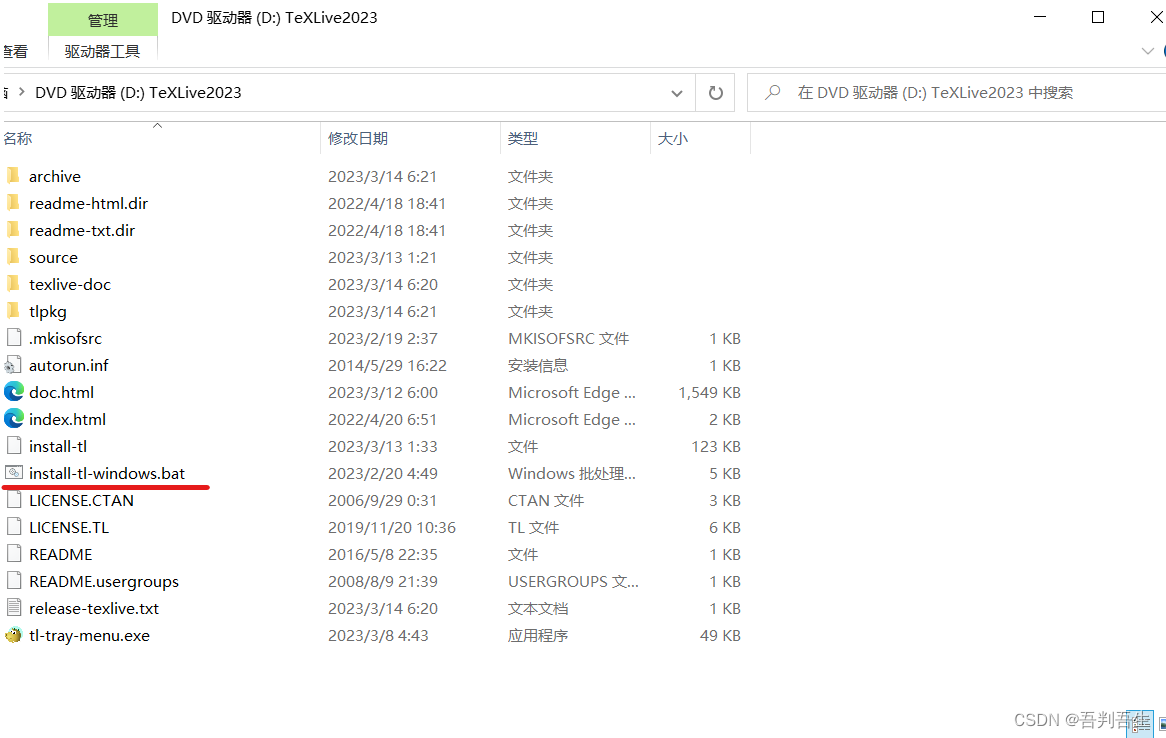Click the MKISOFSRC 文件 type cell
Image resolution: width=1166 pixels, height=738 pixels.
click(x=569, y=338)
